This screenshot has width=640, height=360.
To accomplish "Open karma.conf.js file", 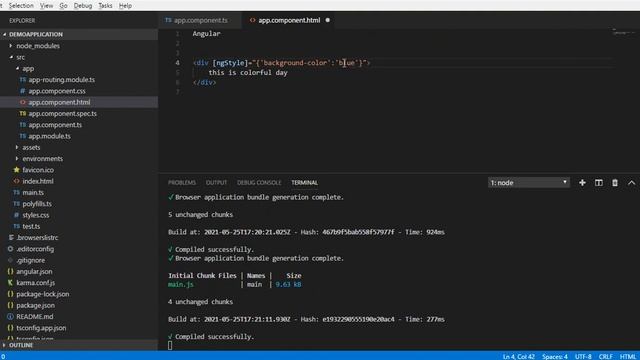I will coord(79,282).
